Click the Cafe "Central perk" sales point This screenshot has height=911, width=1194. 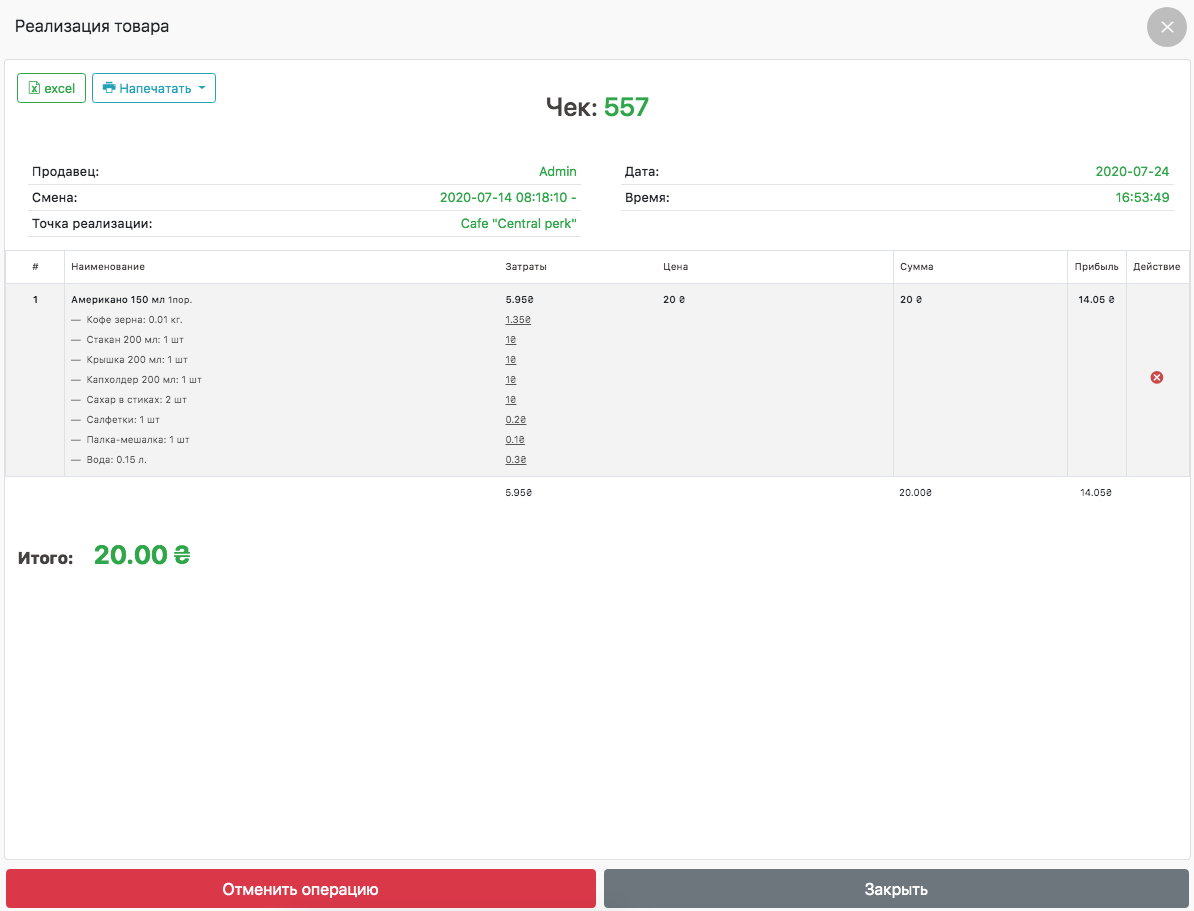tap(518, 224)
